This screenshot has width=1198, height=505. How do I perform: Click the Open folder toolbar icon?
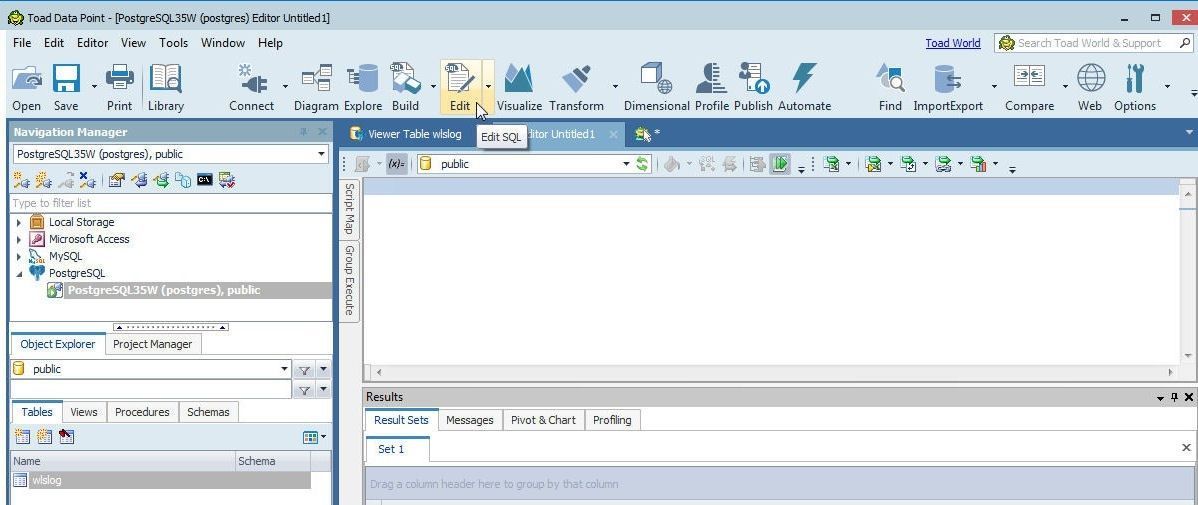pyautogui.click(x=27, y=79)
